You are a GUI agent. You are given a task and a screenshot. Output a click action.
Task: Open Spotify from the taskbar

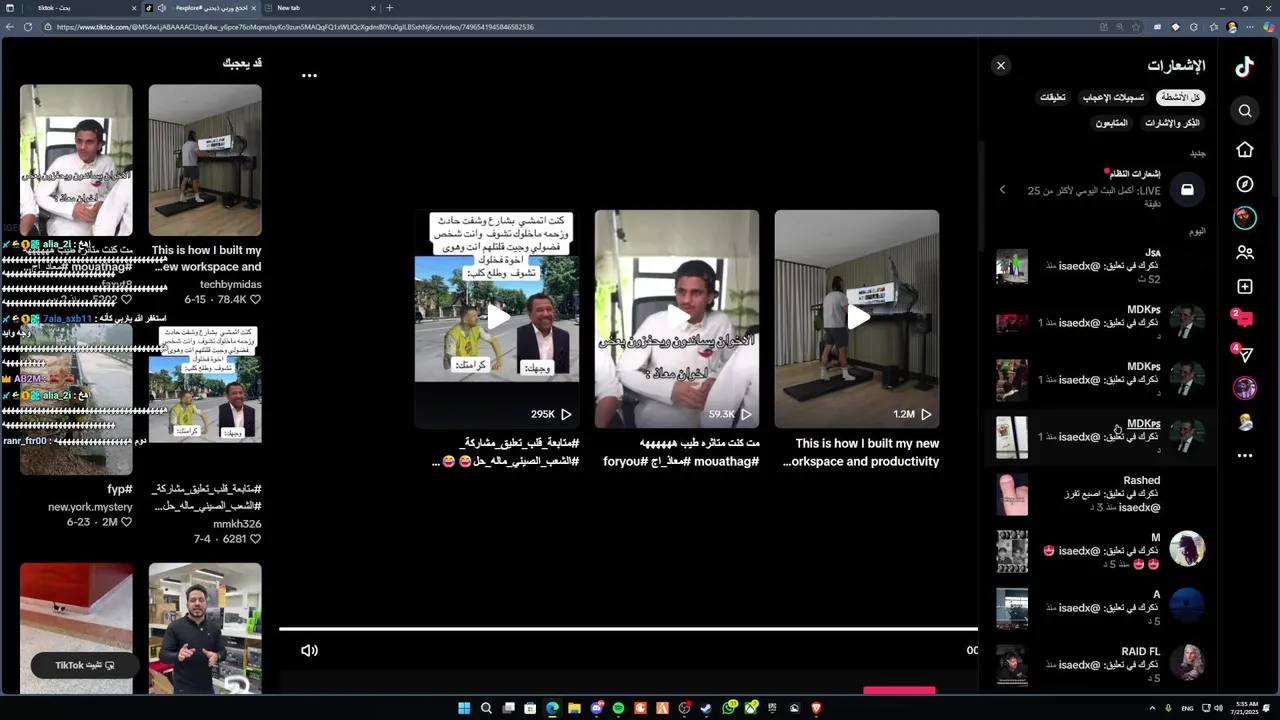pos(618,708)
